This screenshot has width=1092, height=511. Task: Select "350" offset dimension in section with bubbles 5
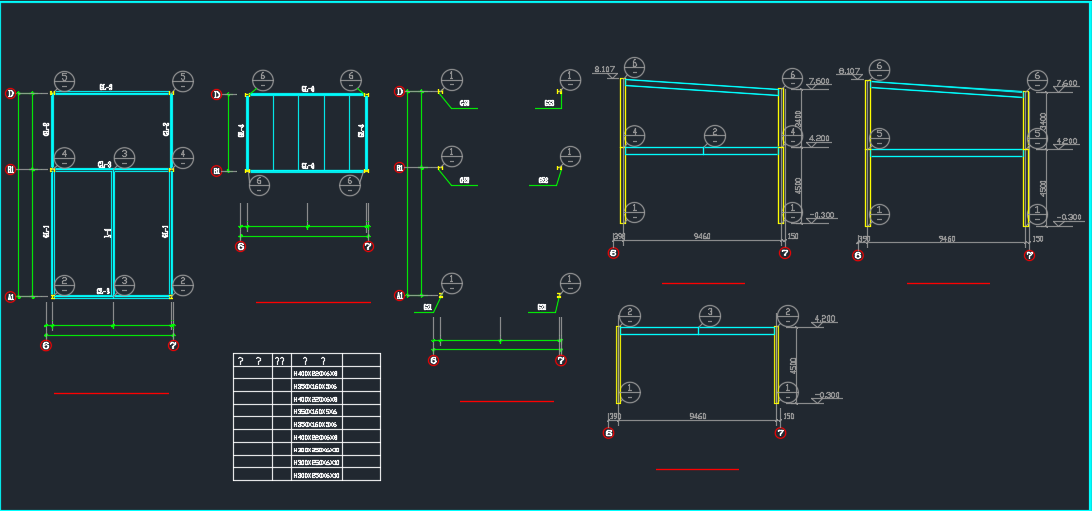point(864,239)
